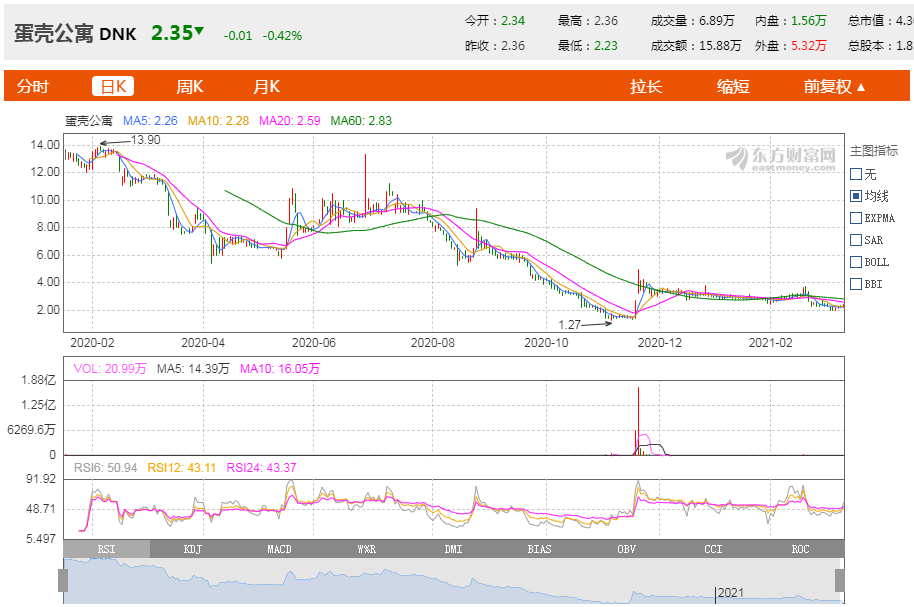
Task: Enable the EXPMA indicator checkbox
Action: [x=856, y=218]
